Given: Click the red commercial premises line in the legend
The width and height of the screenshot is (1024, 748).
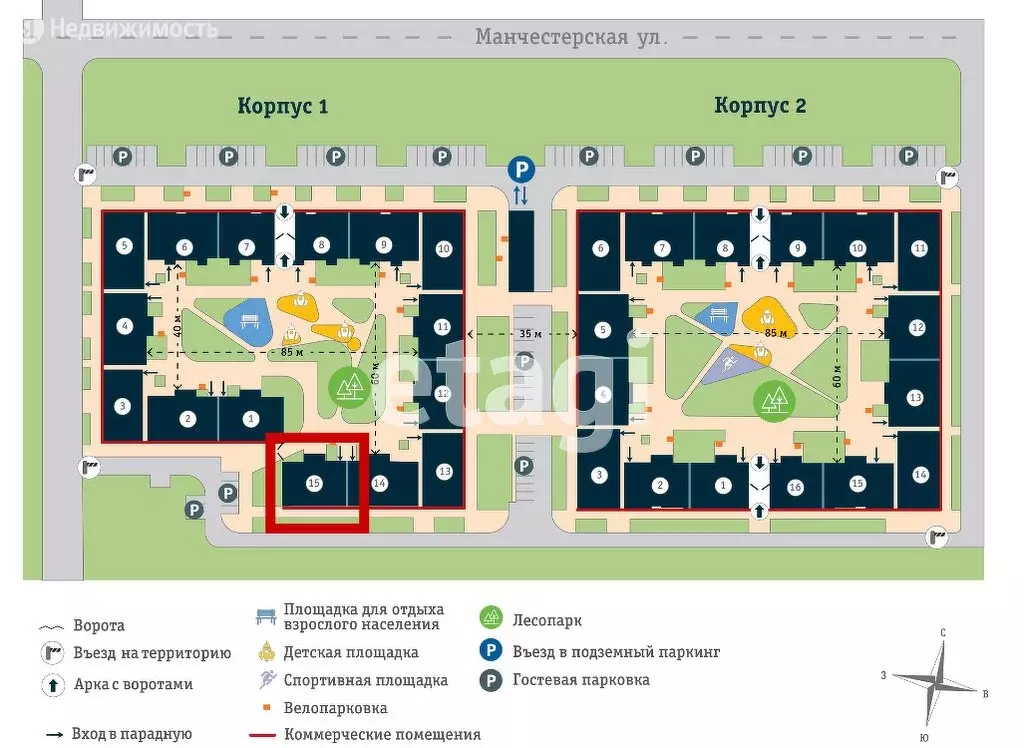Looking at the screenshot, I should coord(263,735).
